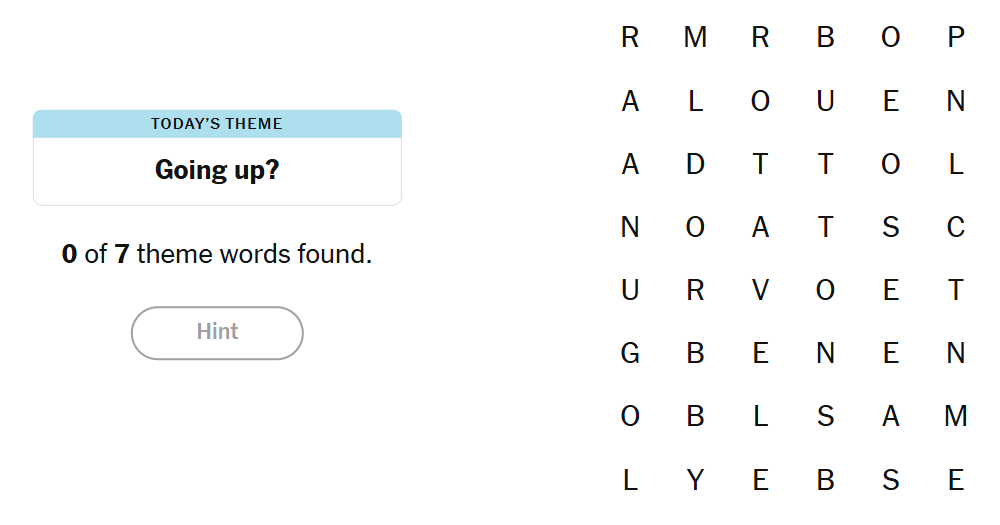Viewport: 1000px width, 525px height.
Task: Tap the letter C in the grid
Action: pos(956,228)
